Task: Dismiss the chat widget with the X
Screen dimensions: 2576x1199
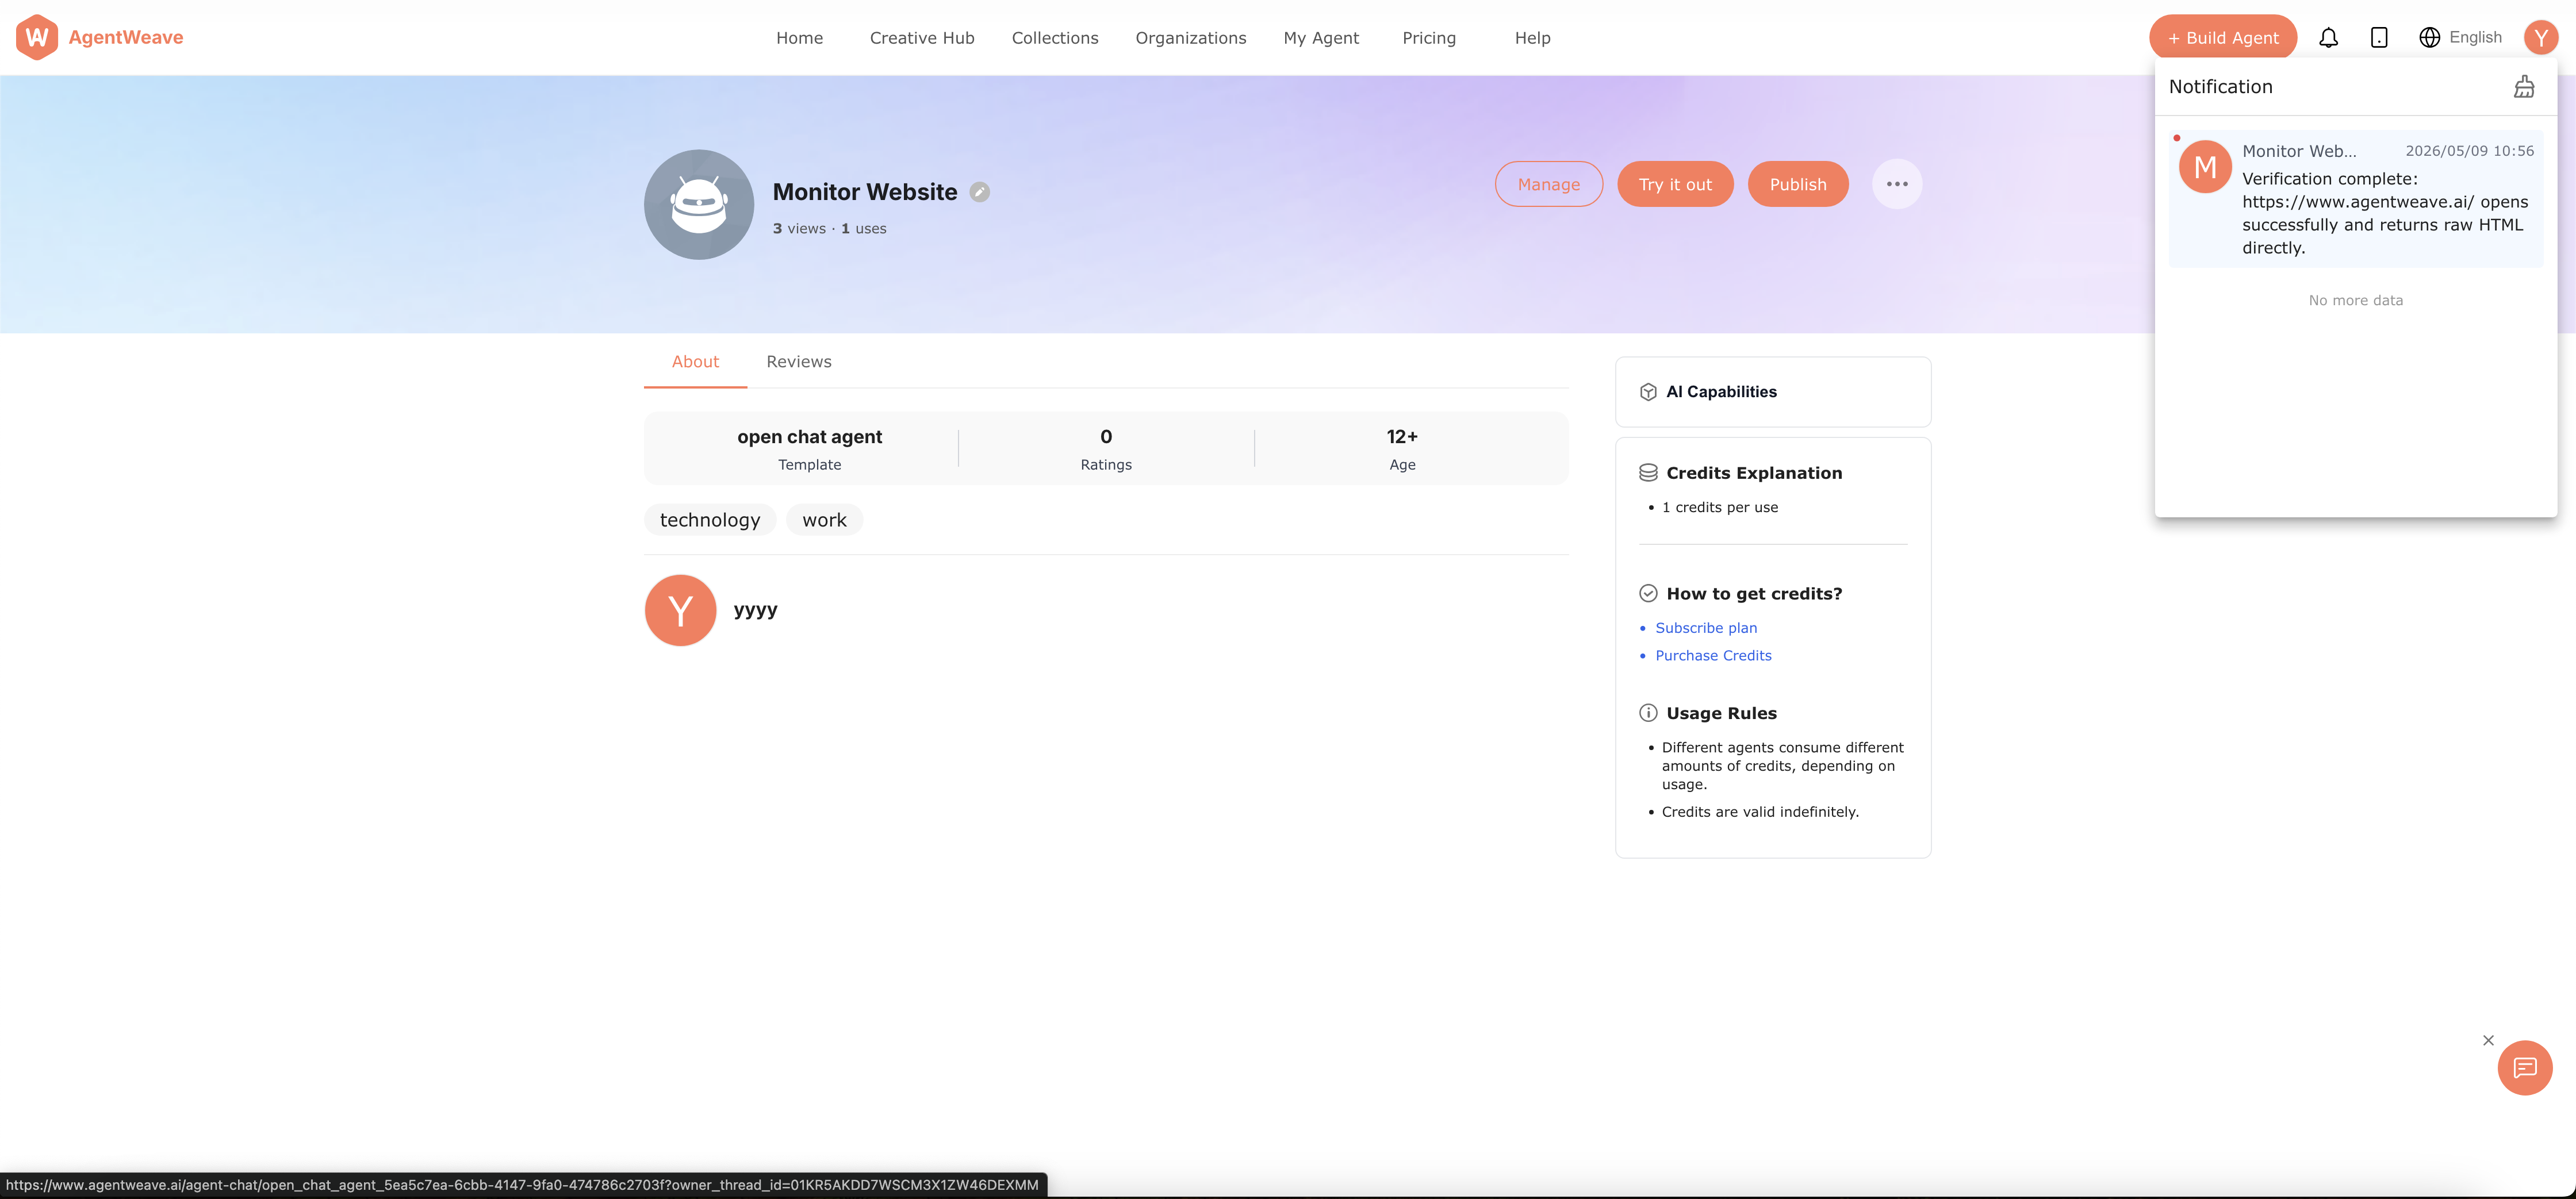Action: click(x=2488, y=1041)
